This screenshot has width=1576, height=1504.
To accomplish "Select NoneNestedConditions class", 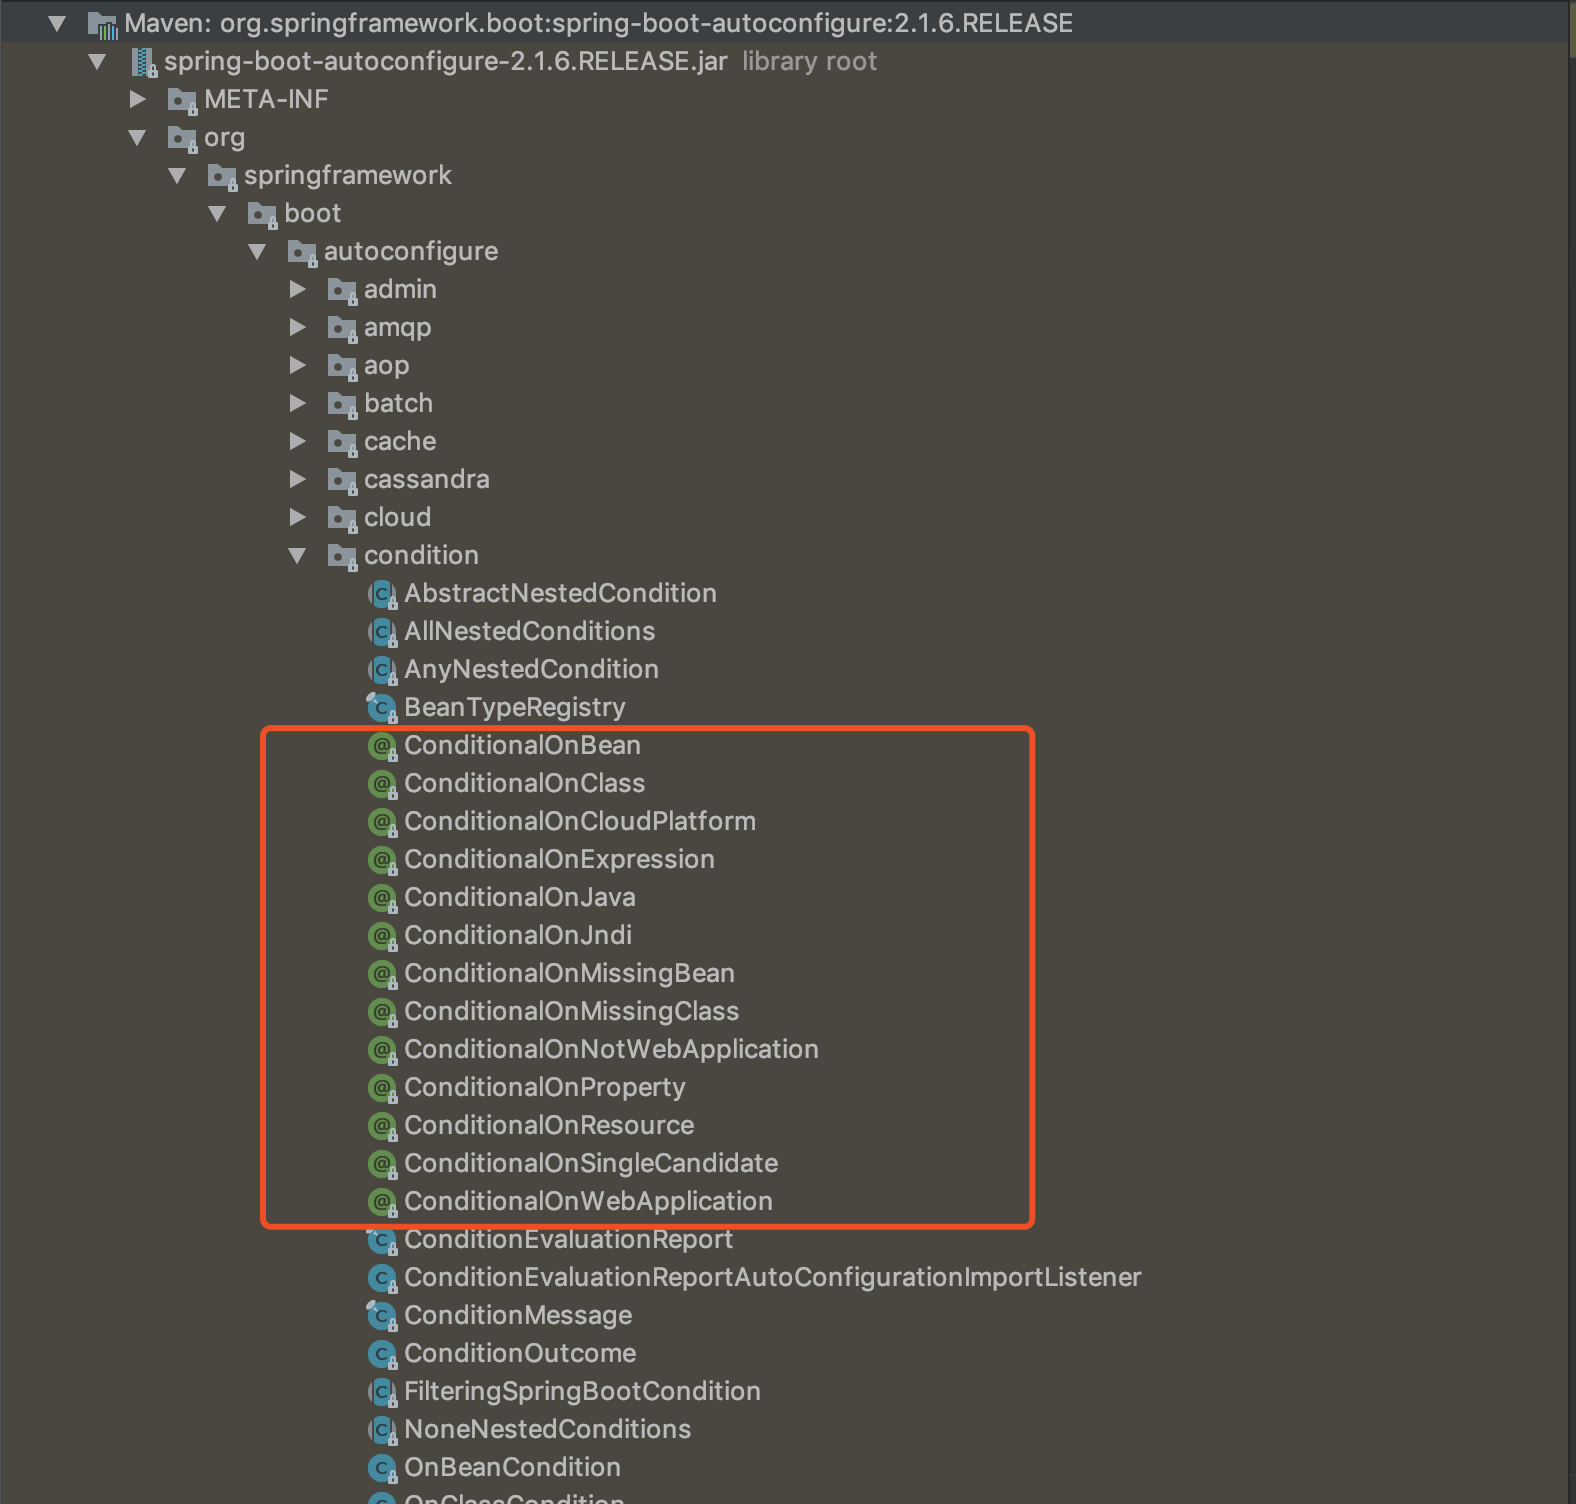I will pos(548,1429).
